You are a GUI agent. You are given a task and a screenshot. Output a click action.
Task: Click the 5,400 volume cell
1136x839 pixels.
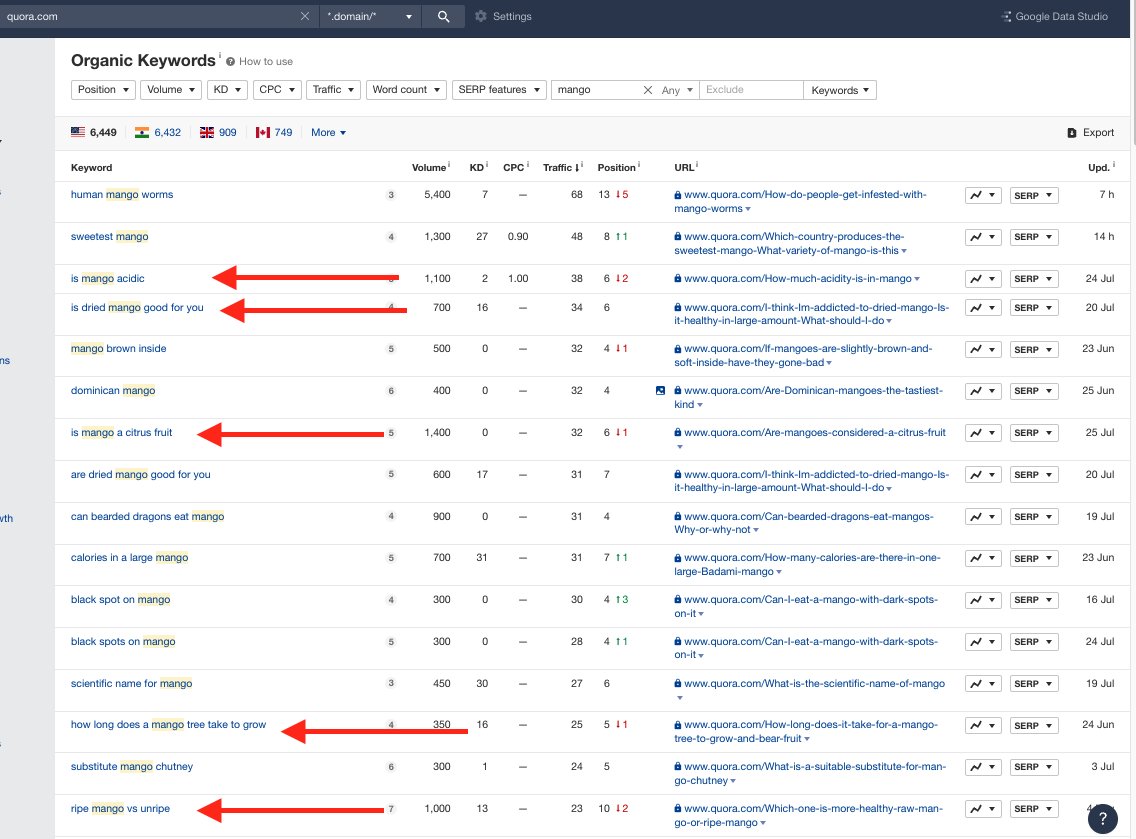[x=437, y=194]
